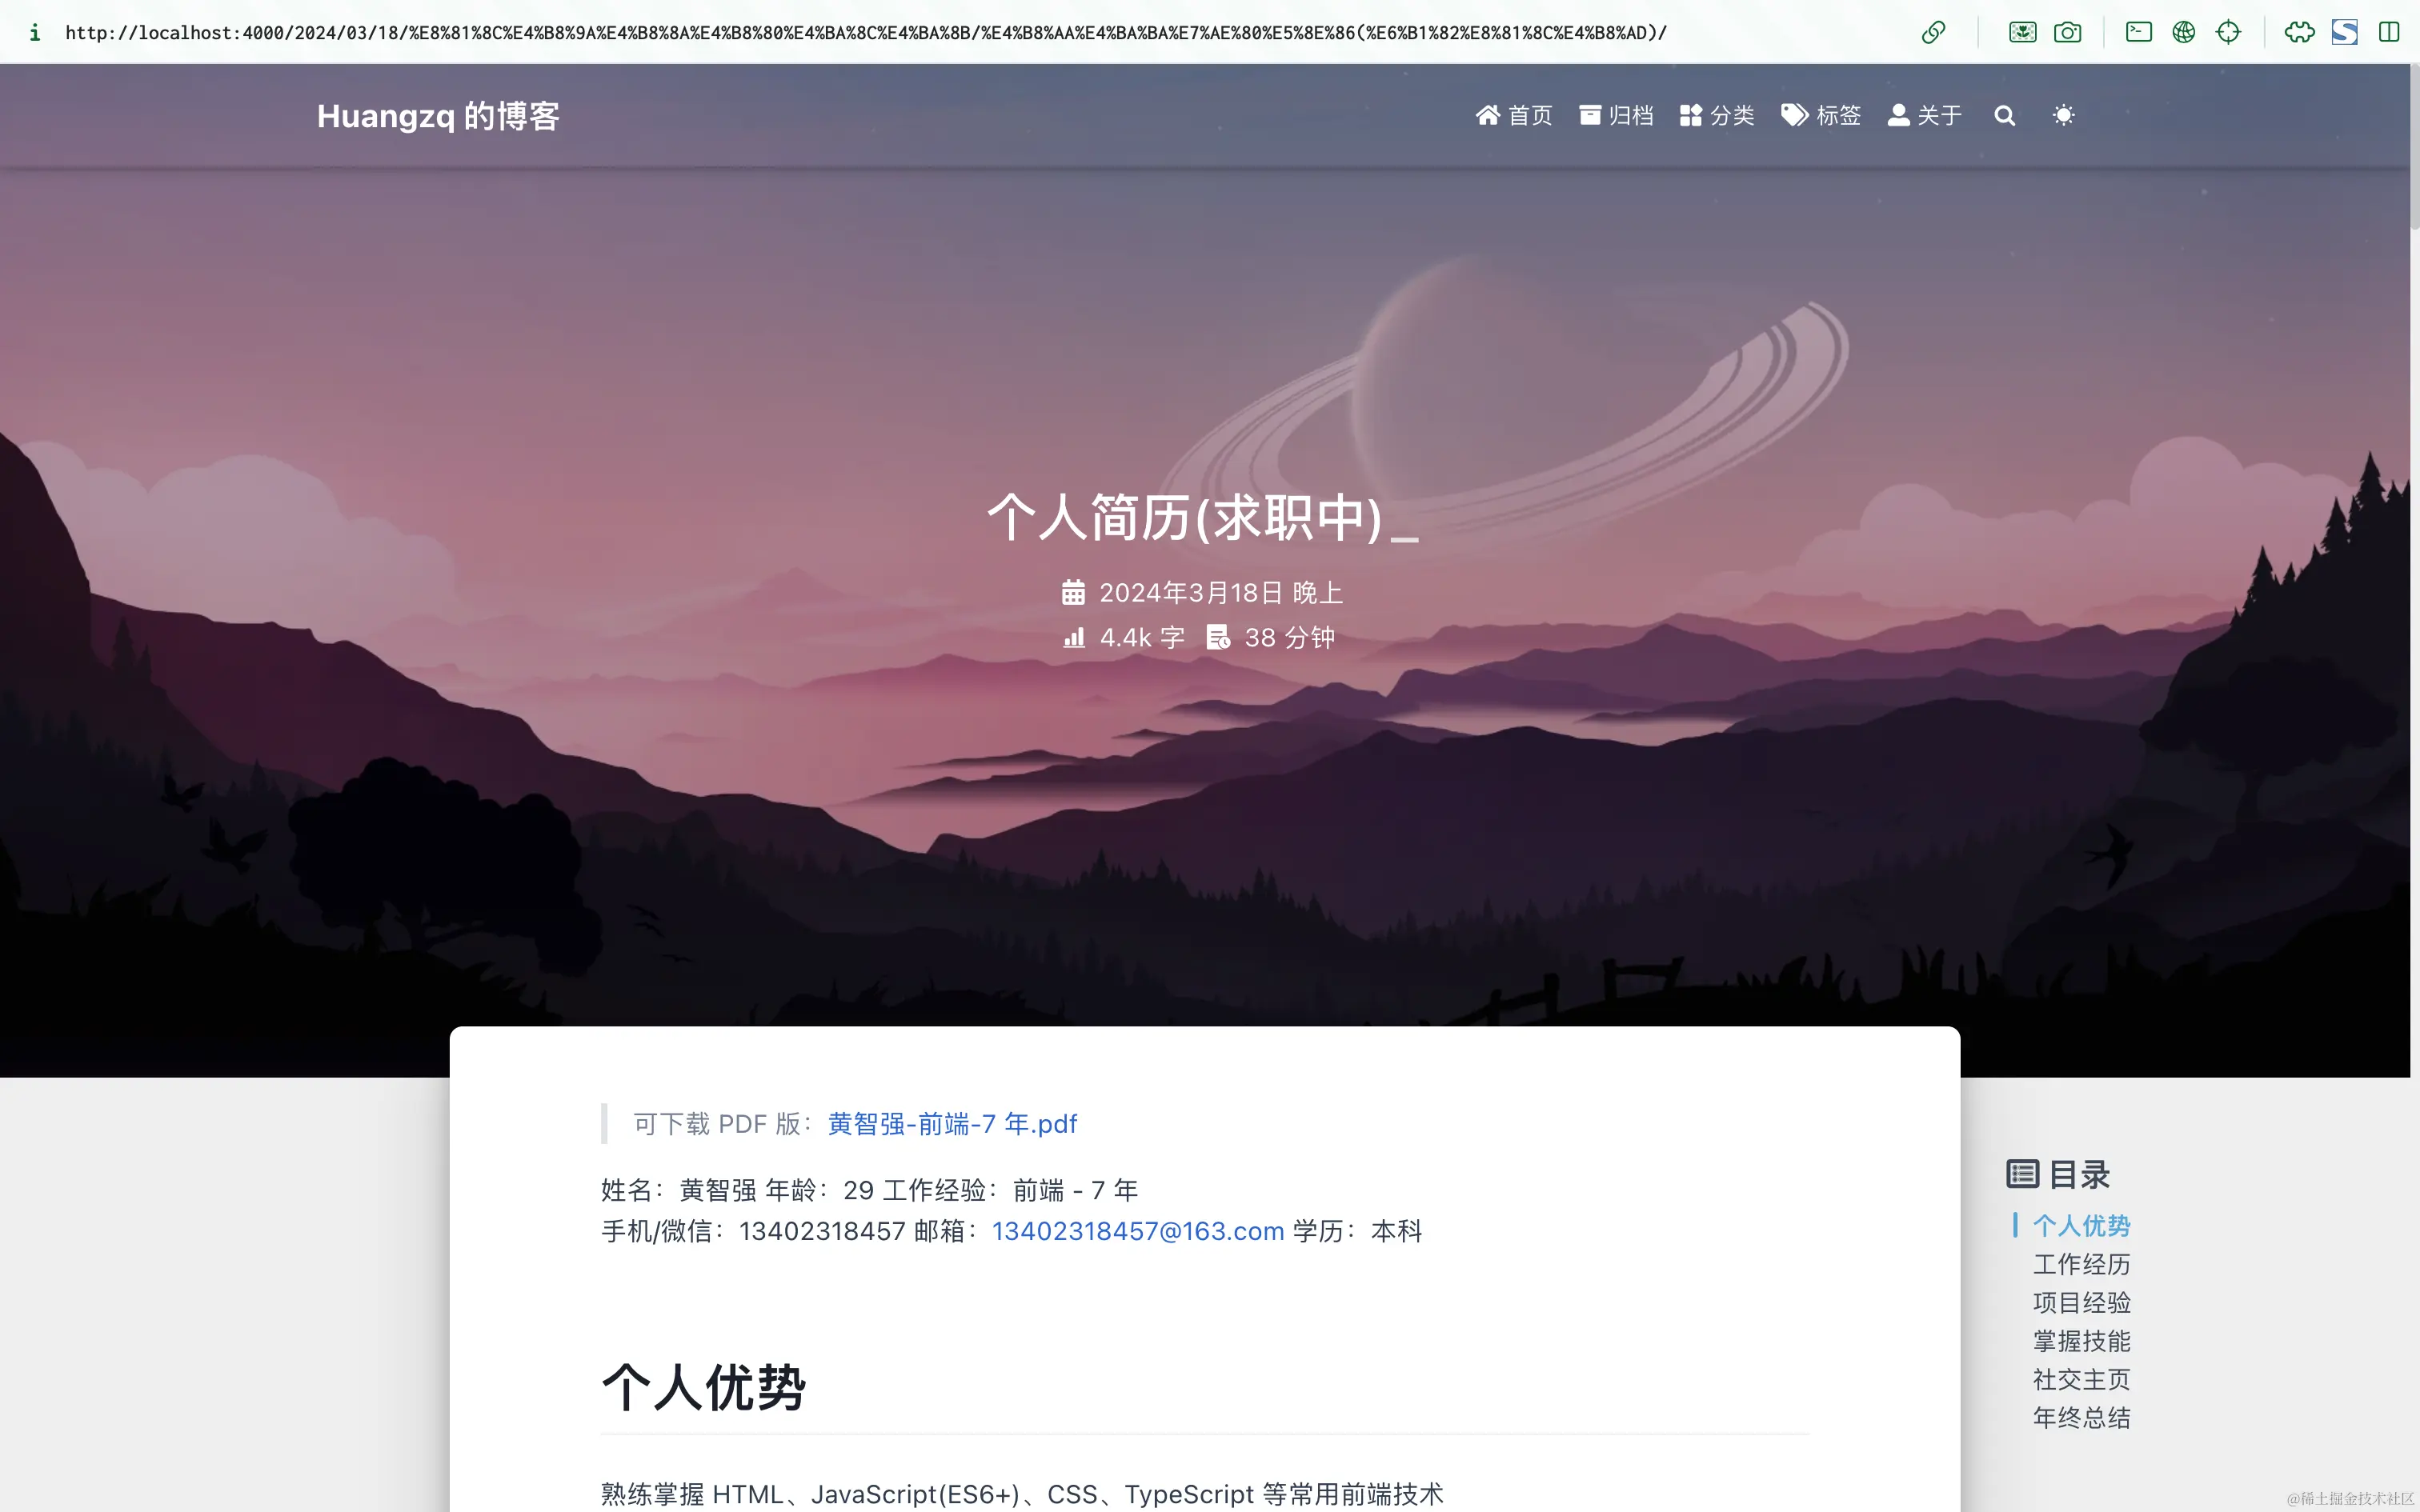This screenshot has width=2420, height=1512.
Task: Click the 13402318457@163.com email link
Action: [x=1138, y=1231]
